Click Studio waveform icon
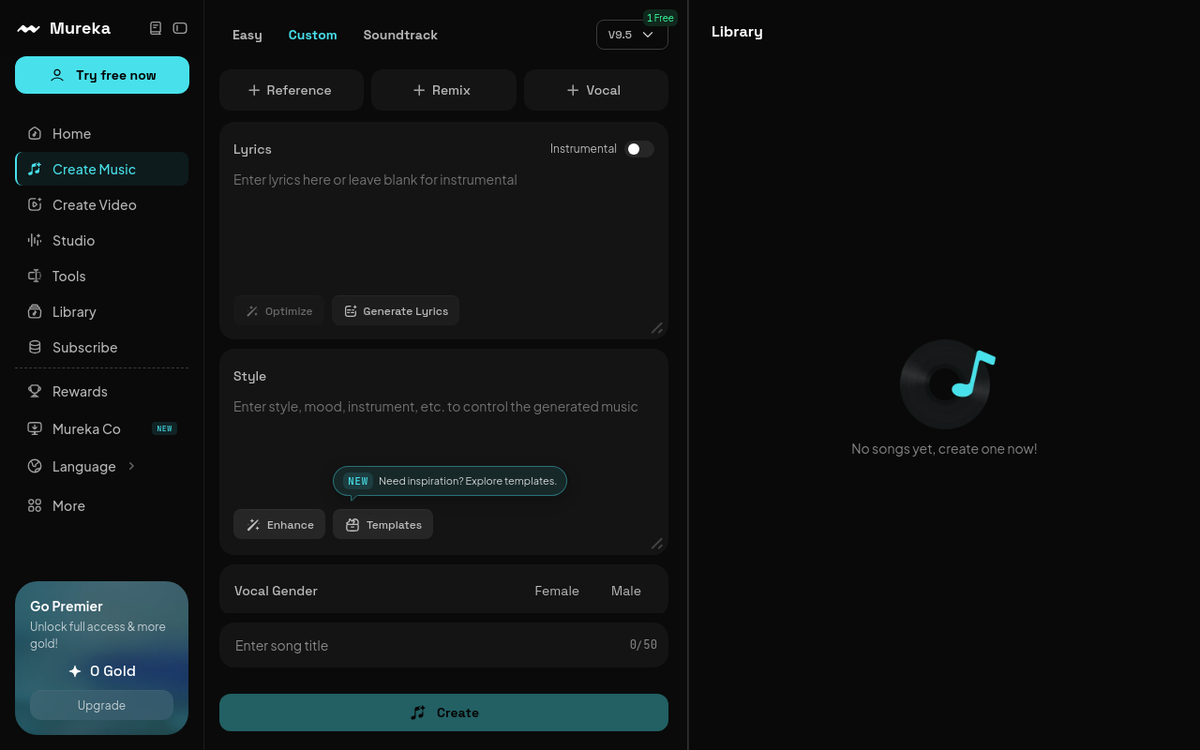The width and height of the screenshot is (1200, 750). pos(35,241)
